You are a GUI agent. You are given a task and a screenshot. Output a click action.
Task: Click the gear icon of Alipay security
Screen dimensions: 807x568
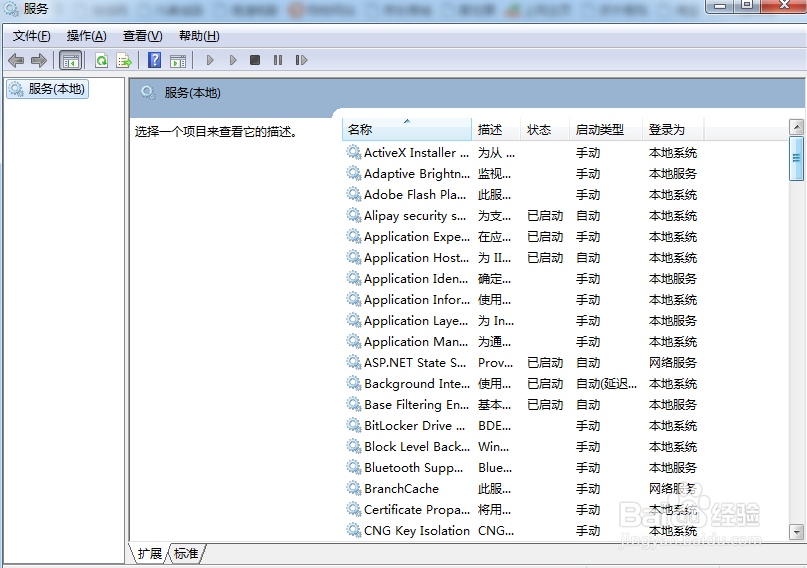(354, 215)
